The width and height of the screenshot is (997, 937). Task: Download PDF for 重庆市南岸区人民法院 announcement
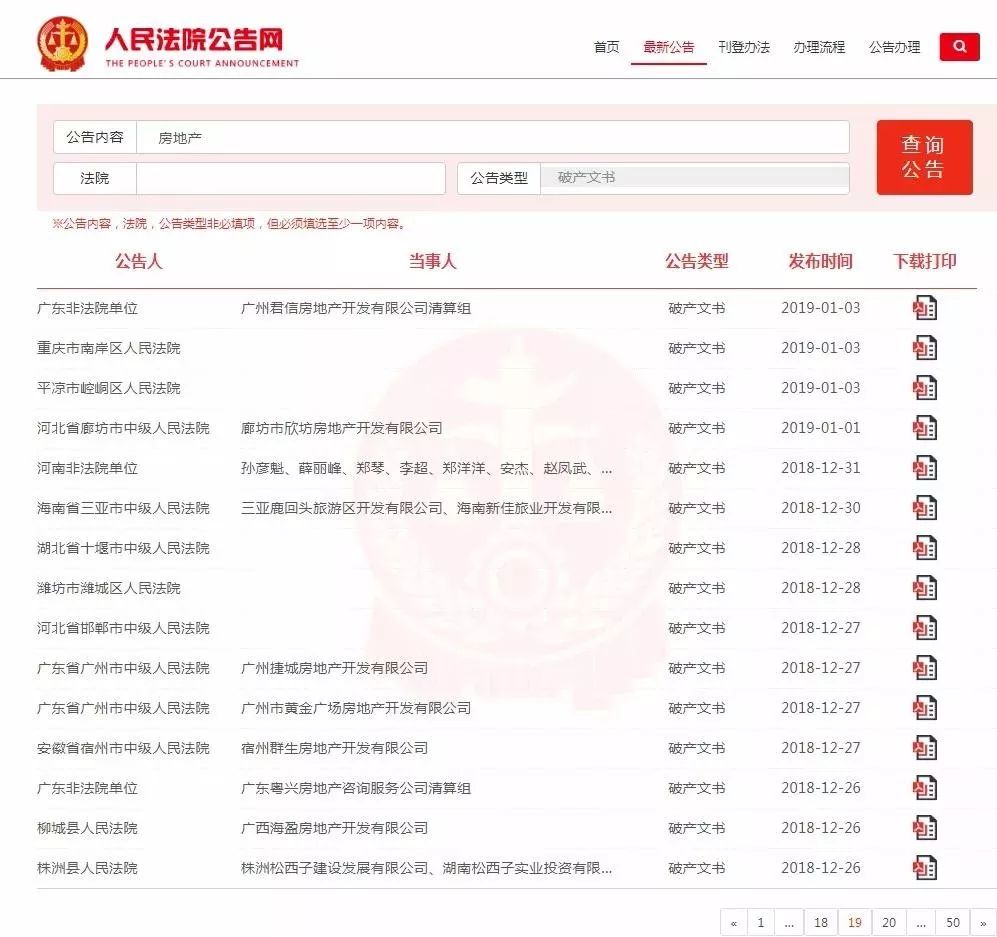coord(925,347)
